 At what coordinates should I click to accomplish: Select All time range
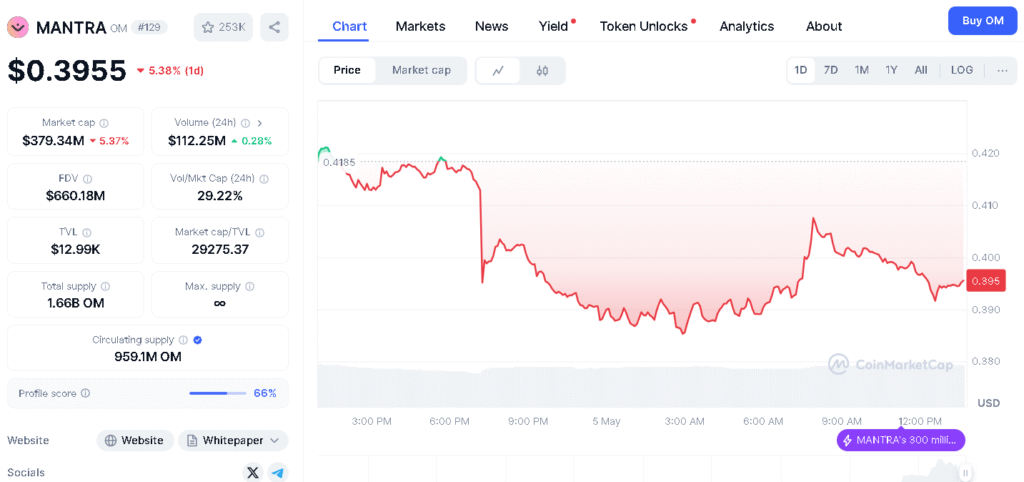pos(921,70)
